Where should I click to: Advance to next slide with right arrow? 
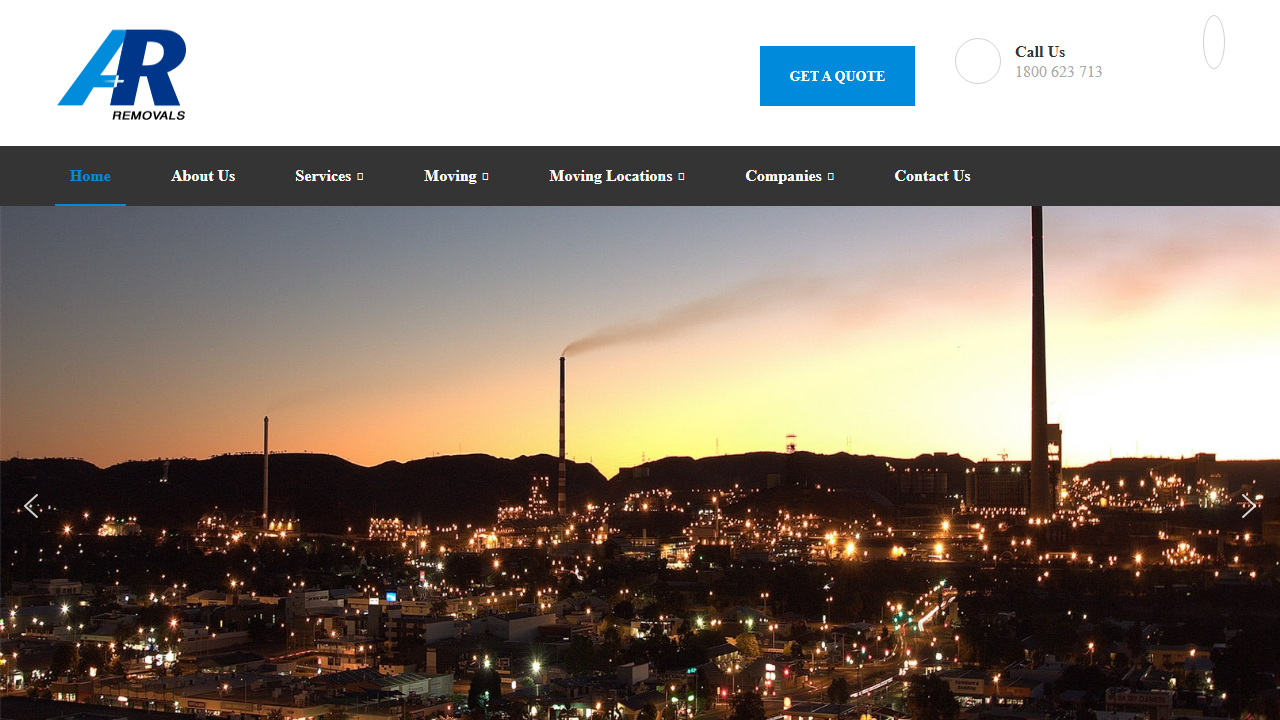coord(1248,506)
